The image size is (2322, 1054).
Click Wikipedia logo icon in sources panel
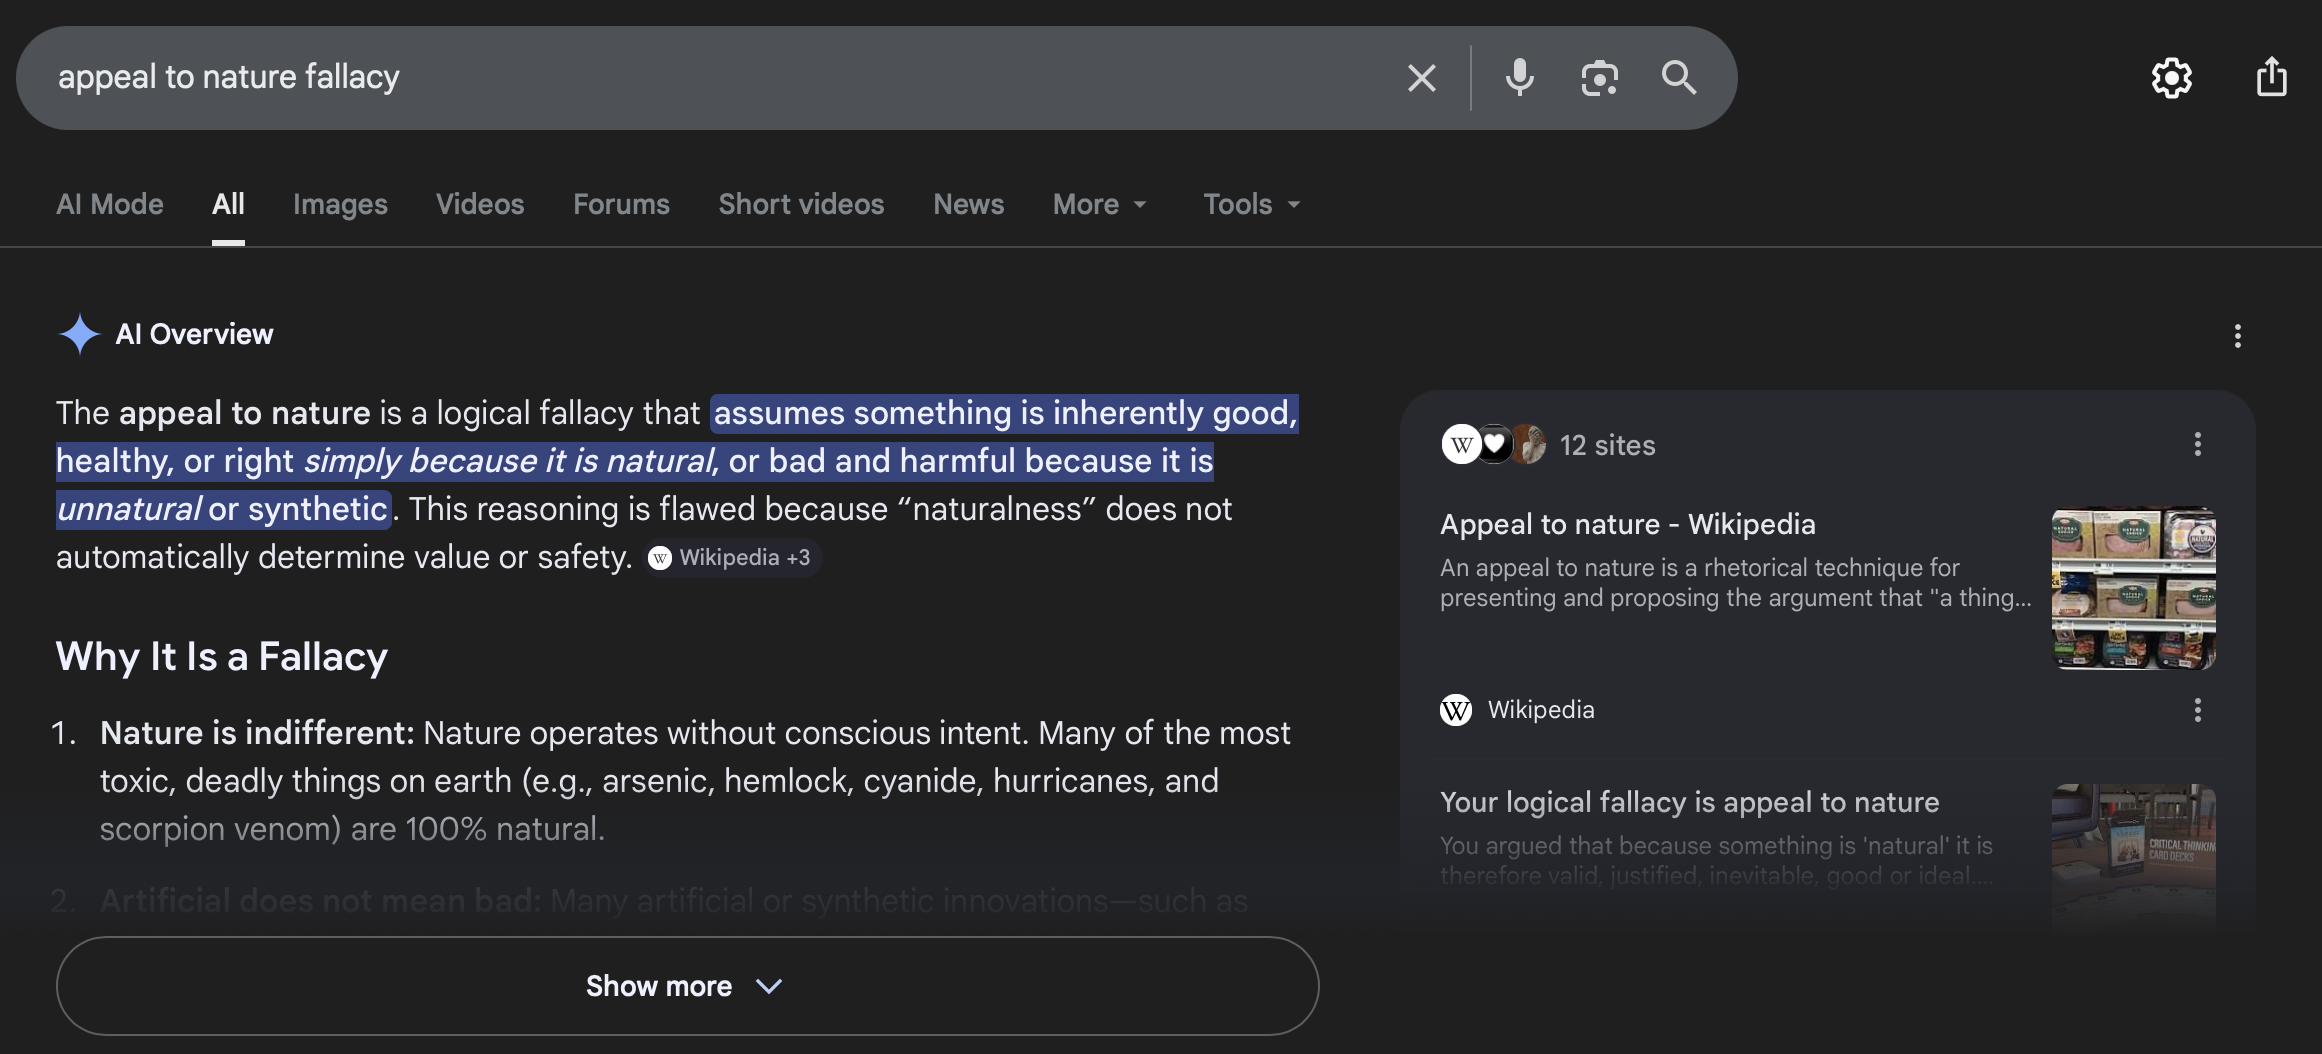tap(1456, 710)
